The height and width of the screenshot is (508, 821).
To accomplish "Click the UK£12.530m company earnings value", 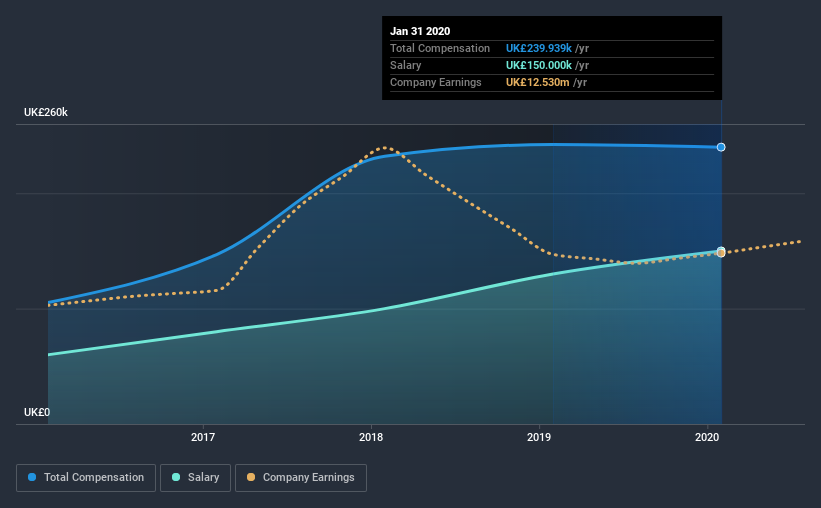I will 537,82.
